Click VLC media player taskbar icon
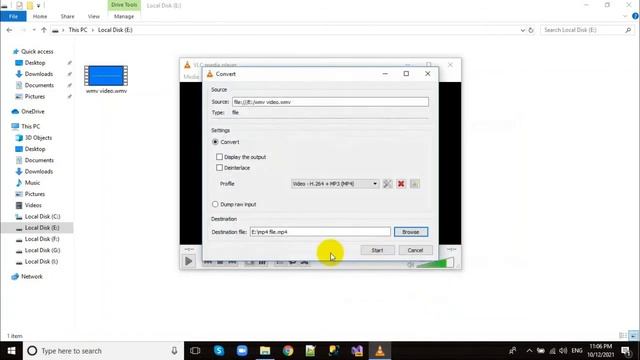The image size is (640, 360). [380, 351]
